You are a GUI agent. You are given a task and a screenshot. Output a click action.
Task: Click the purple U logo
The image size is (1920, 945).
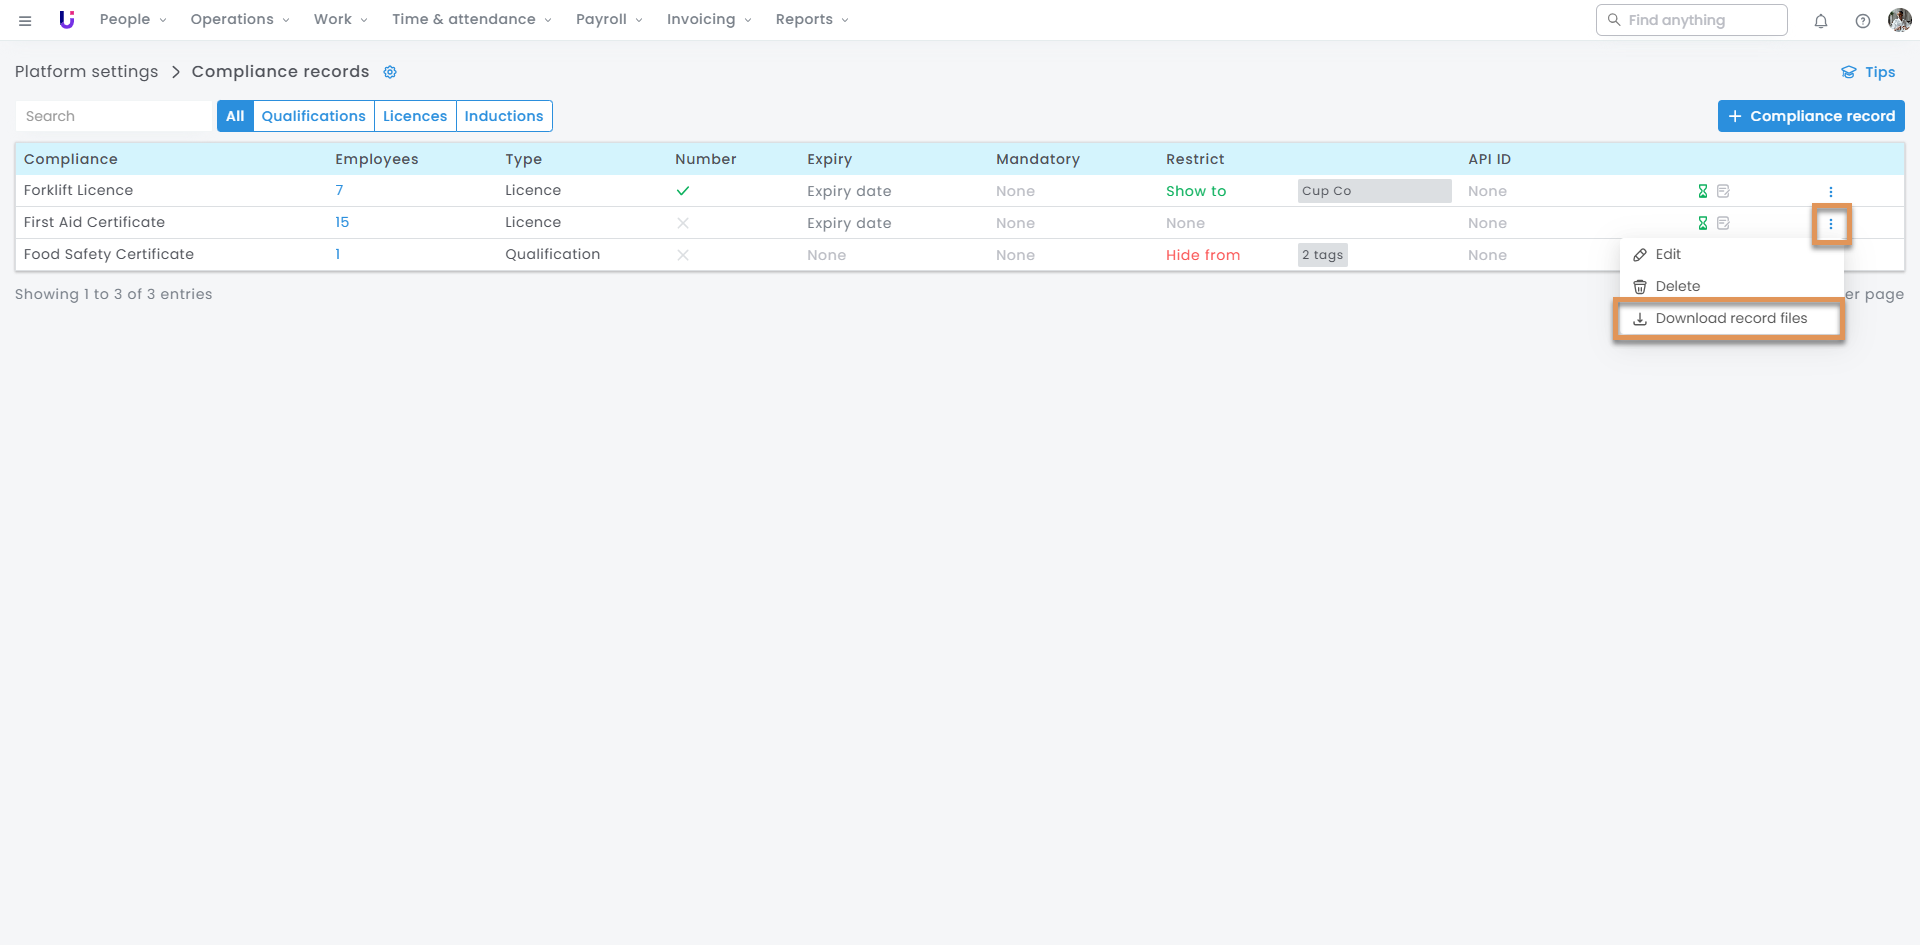pos(66,20)
